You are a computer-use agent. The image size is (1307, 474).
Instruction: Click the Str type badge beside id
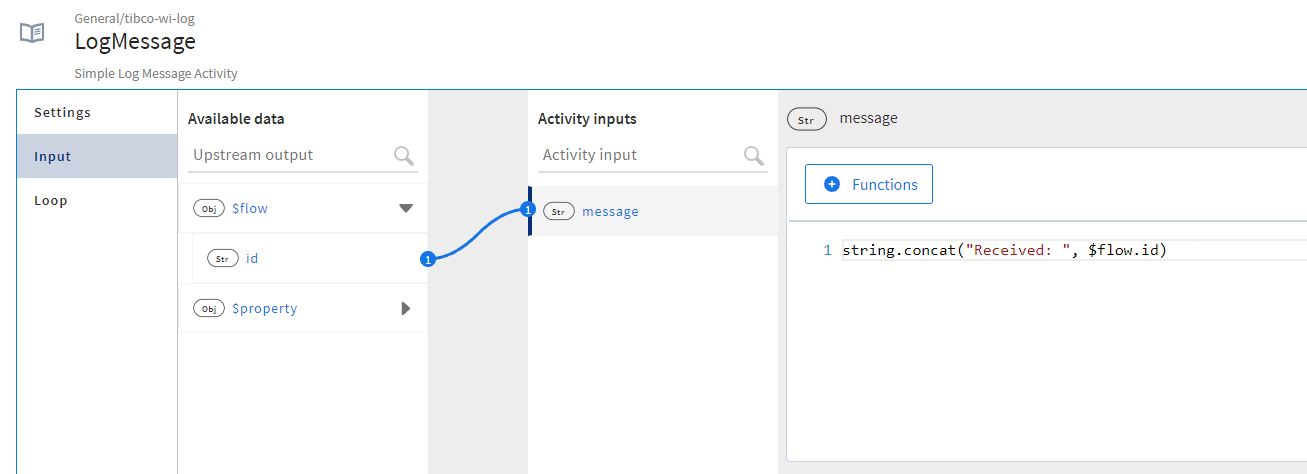click(223, 258)
